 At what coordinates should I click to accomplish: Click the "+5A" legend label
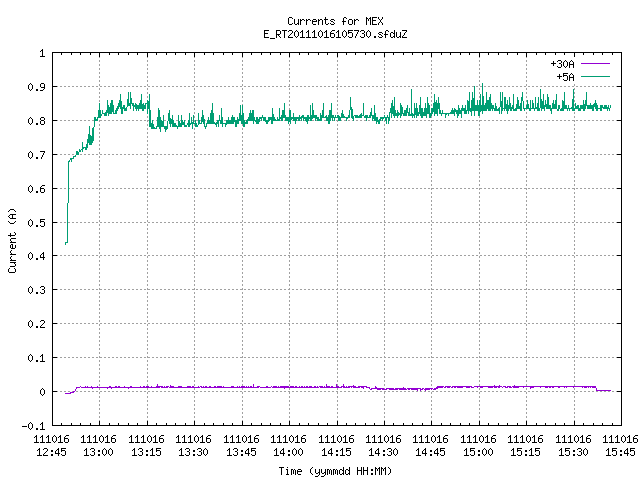[x=565, y=77]
